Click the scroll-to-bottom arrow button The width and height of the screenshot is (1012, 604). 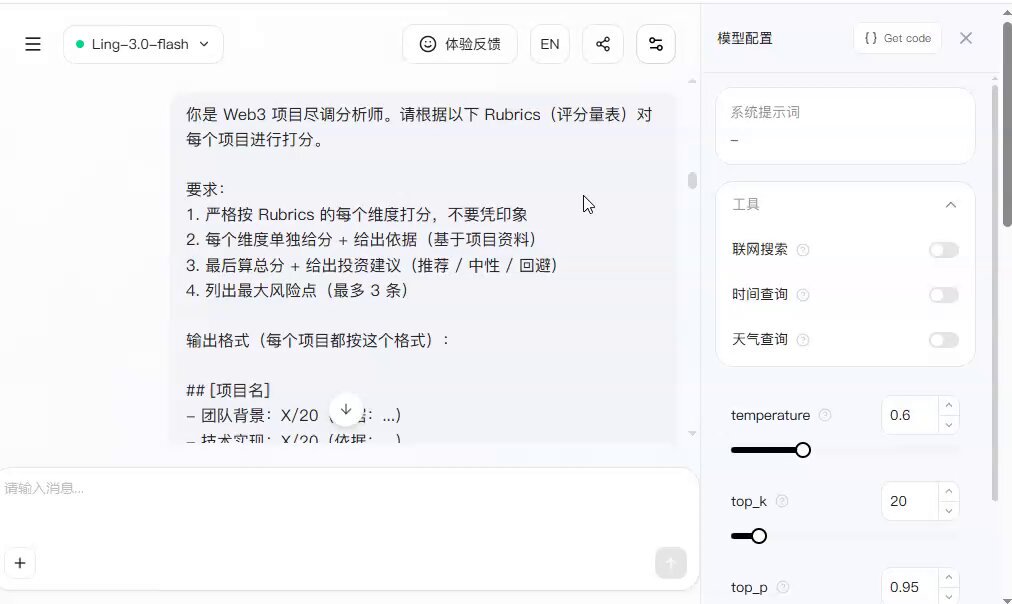click(346, 409)
